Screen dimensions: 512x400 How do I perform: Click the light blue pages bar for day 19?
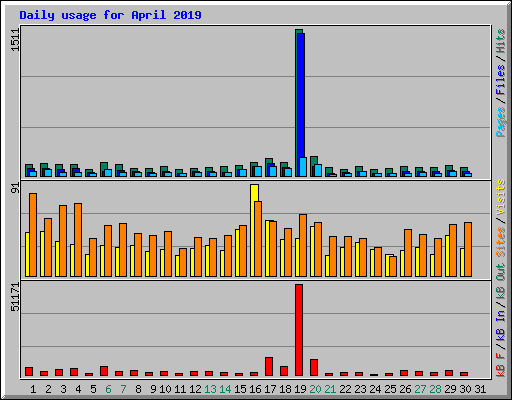pyautogui.click(x=303, y=167)
